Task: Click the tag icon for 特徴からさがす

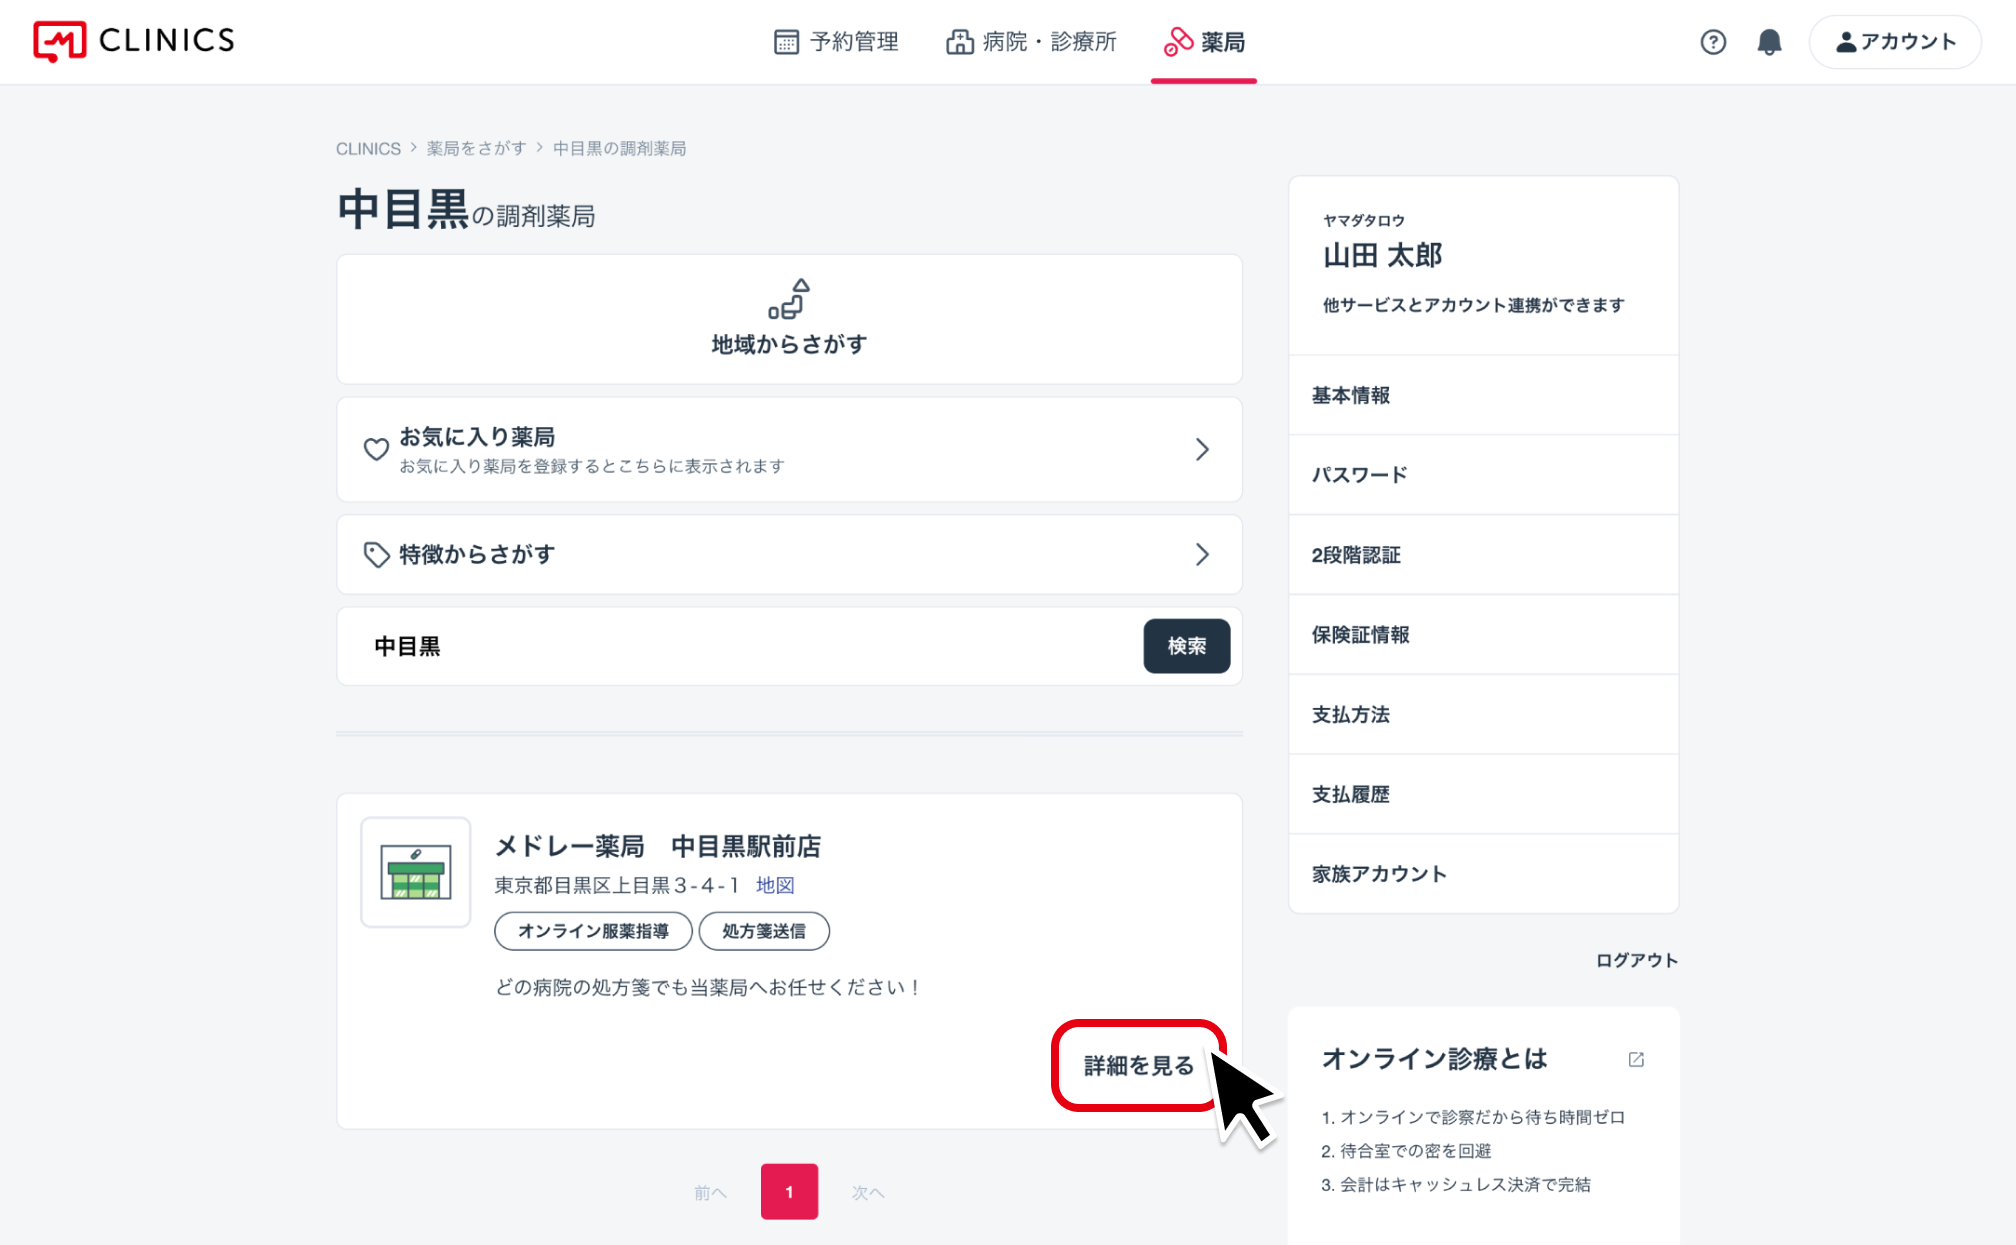Action: [376, 554]
